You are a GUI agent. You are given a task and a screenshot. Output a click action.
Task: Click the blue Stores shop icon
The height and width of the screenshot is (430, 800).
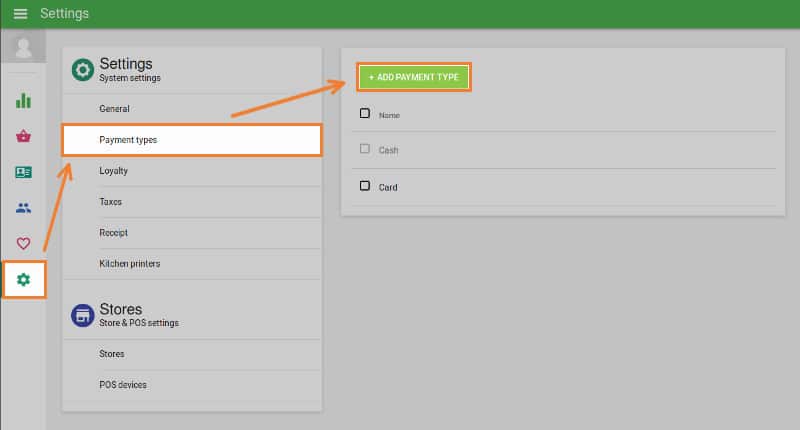(83, 315)
